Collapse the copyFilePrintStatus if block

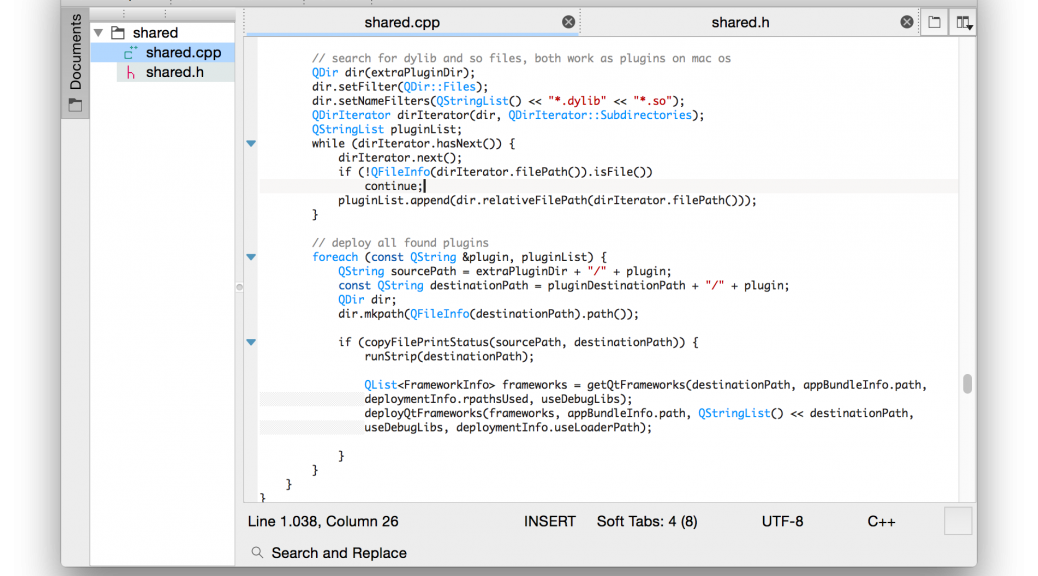pos(251,342)
